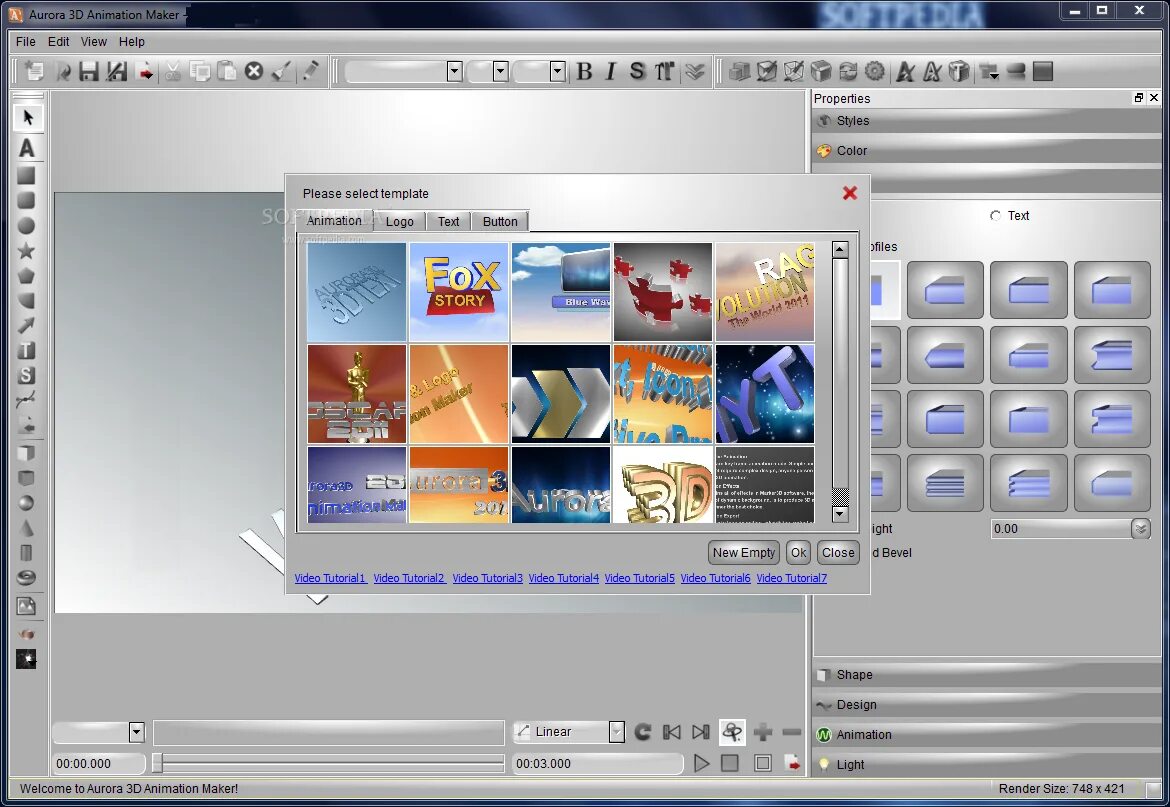Click template list scrollbar down arrow
1170x807 pixels.
tap(840, 514)
